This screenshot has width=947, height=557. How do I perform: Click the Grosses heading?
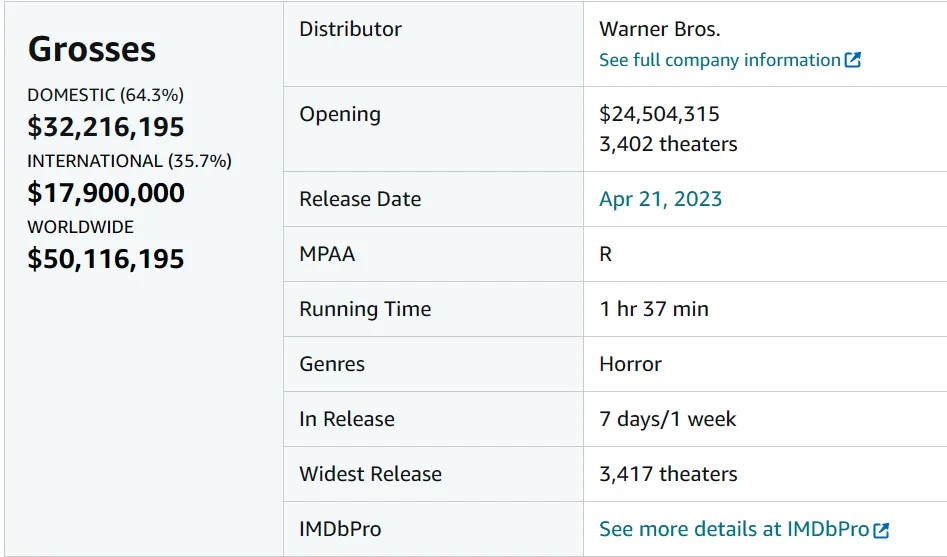(92, 49)
